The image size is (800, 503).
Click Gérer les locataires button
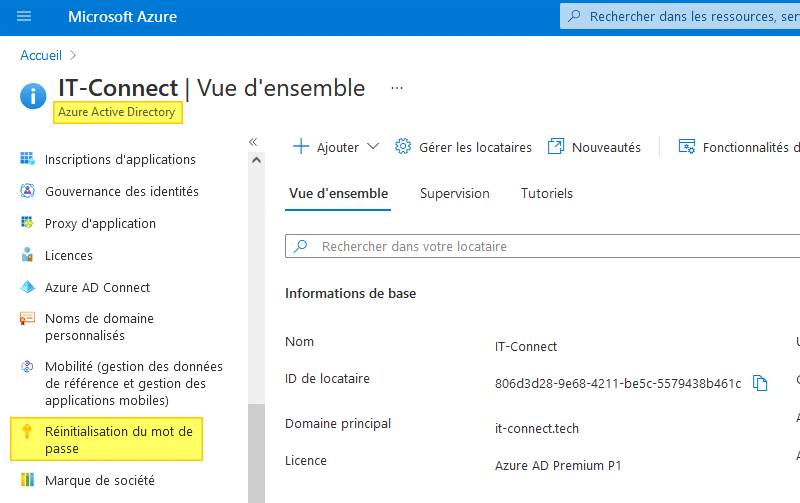click(x=464, y=147)
